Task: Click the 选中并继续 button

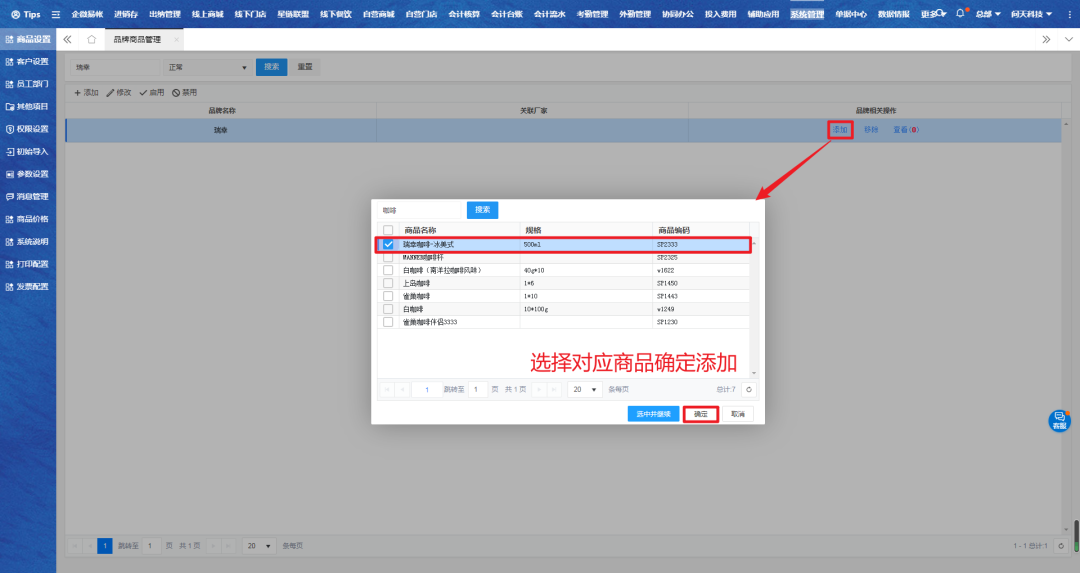Action: pos(654,414)
